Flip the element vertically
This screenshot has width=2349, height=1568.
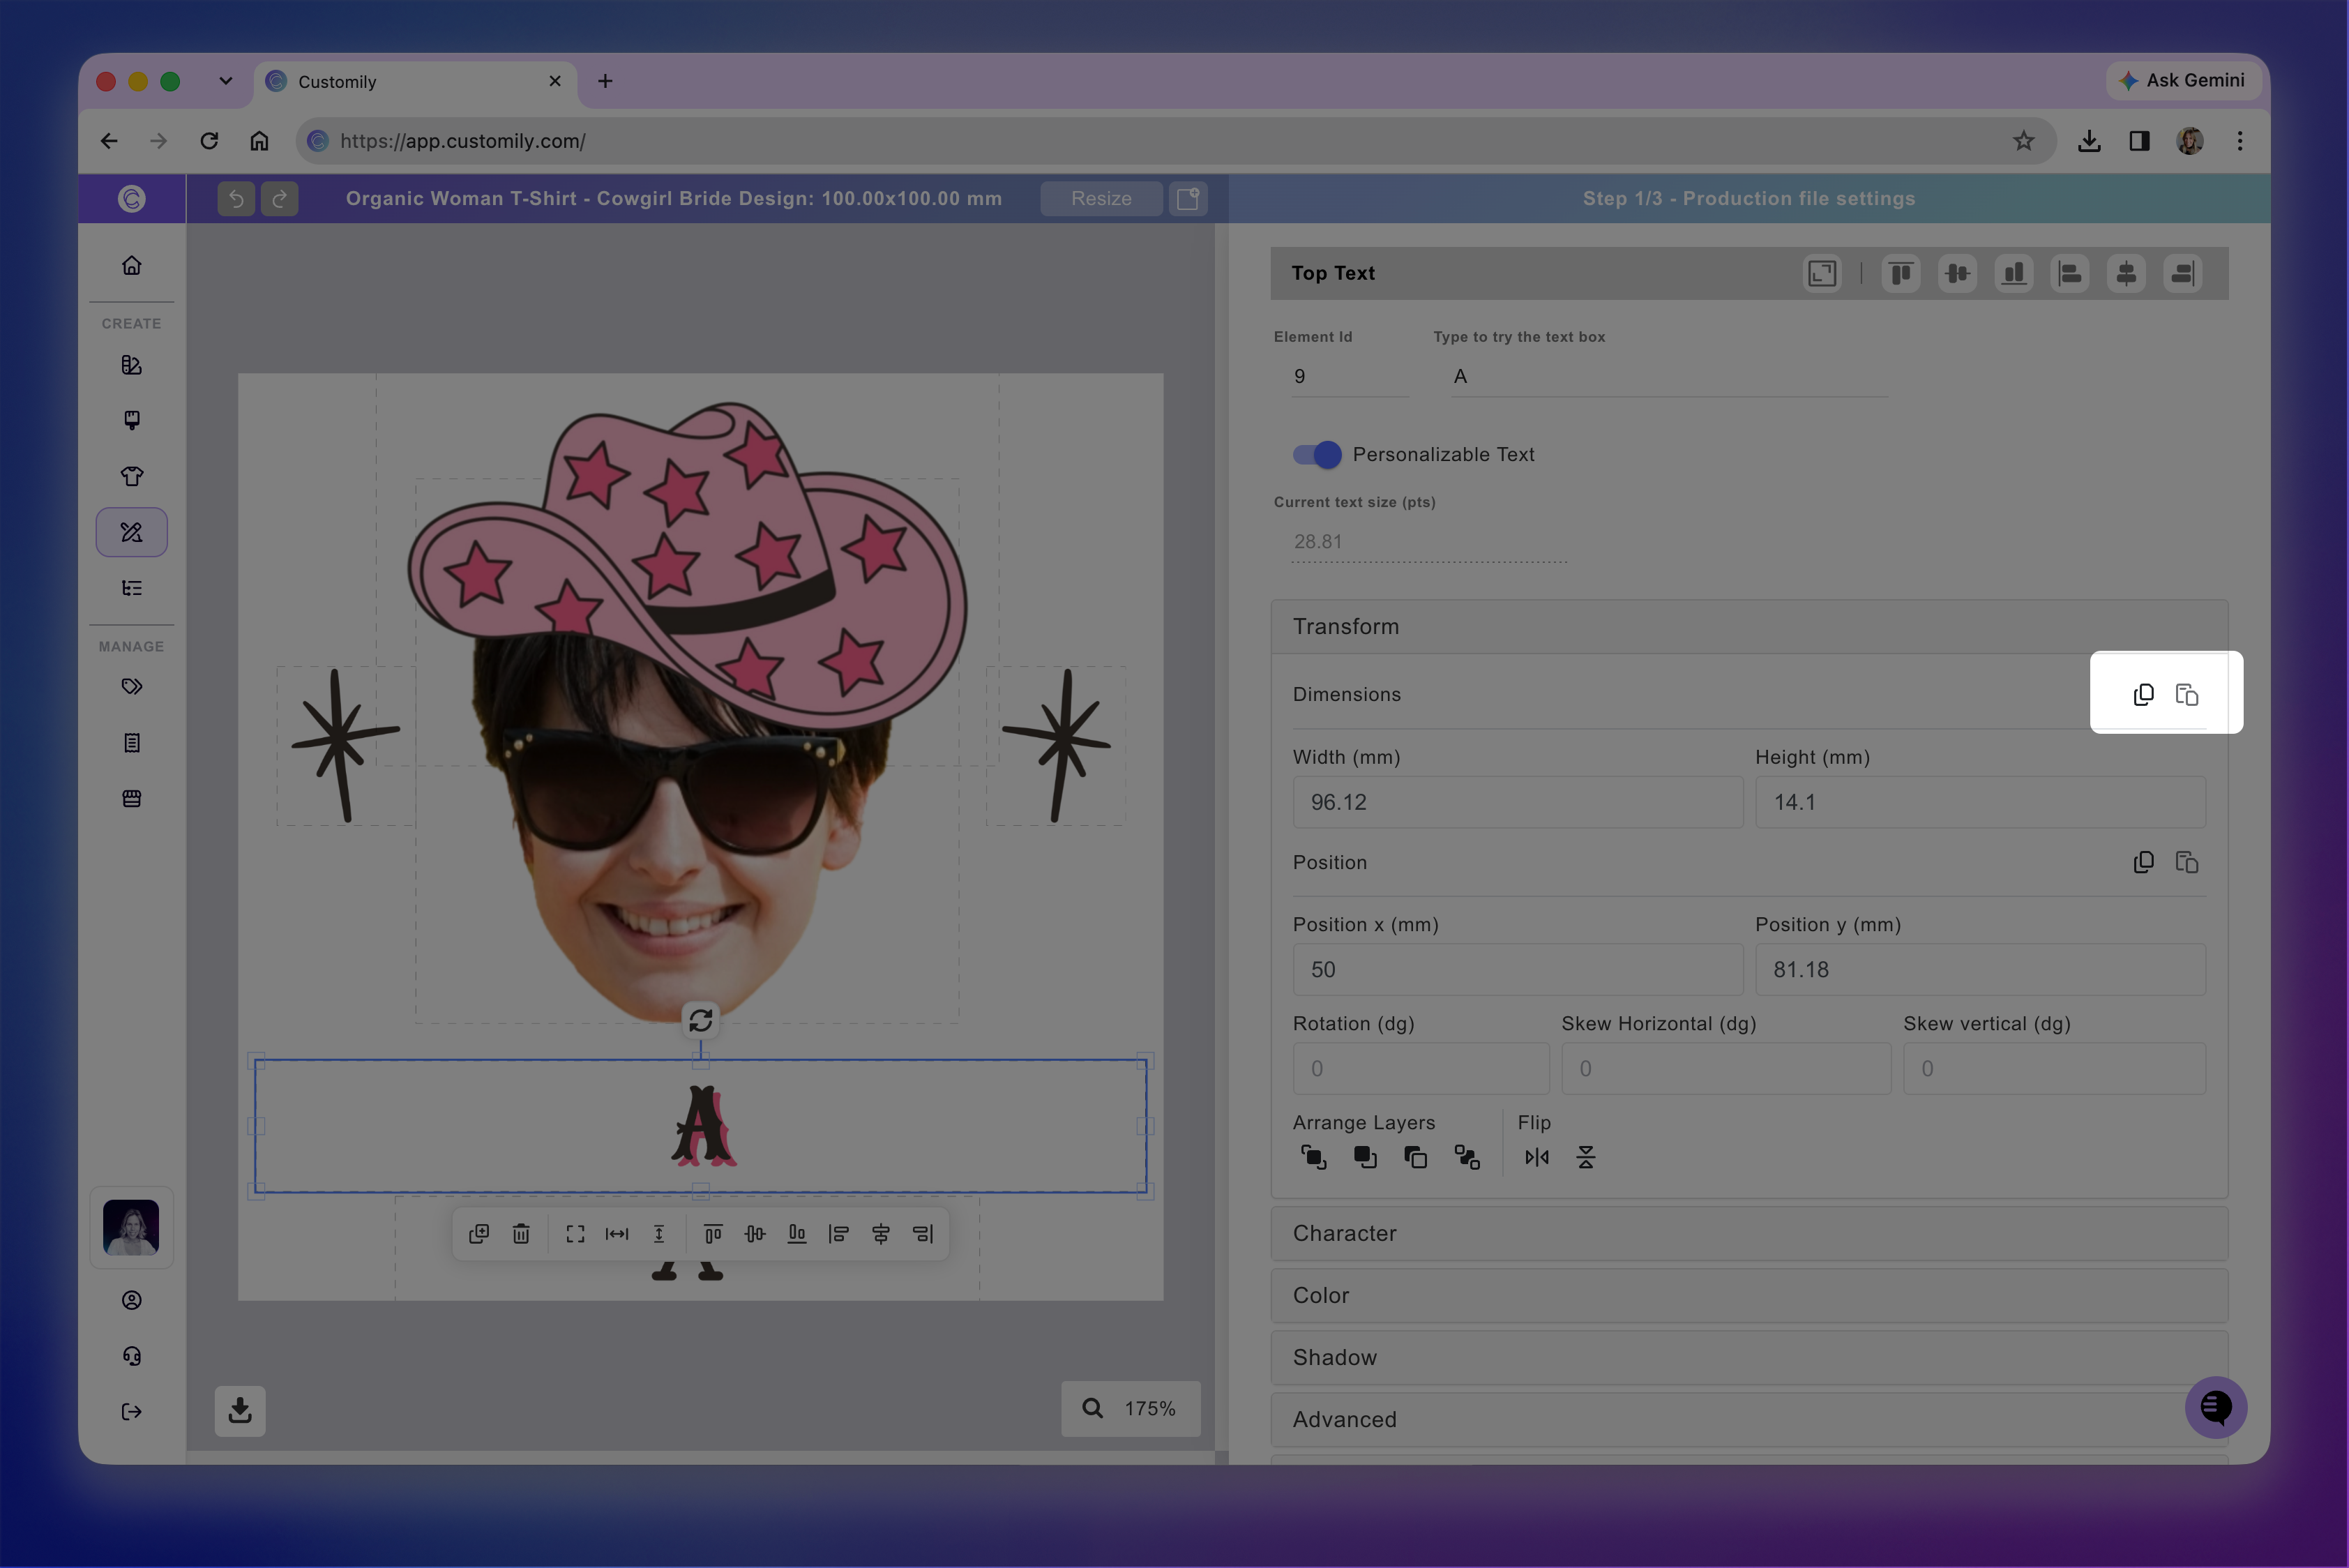point(1586,1157)
